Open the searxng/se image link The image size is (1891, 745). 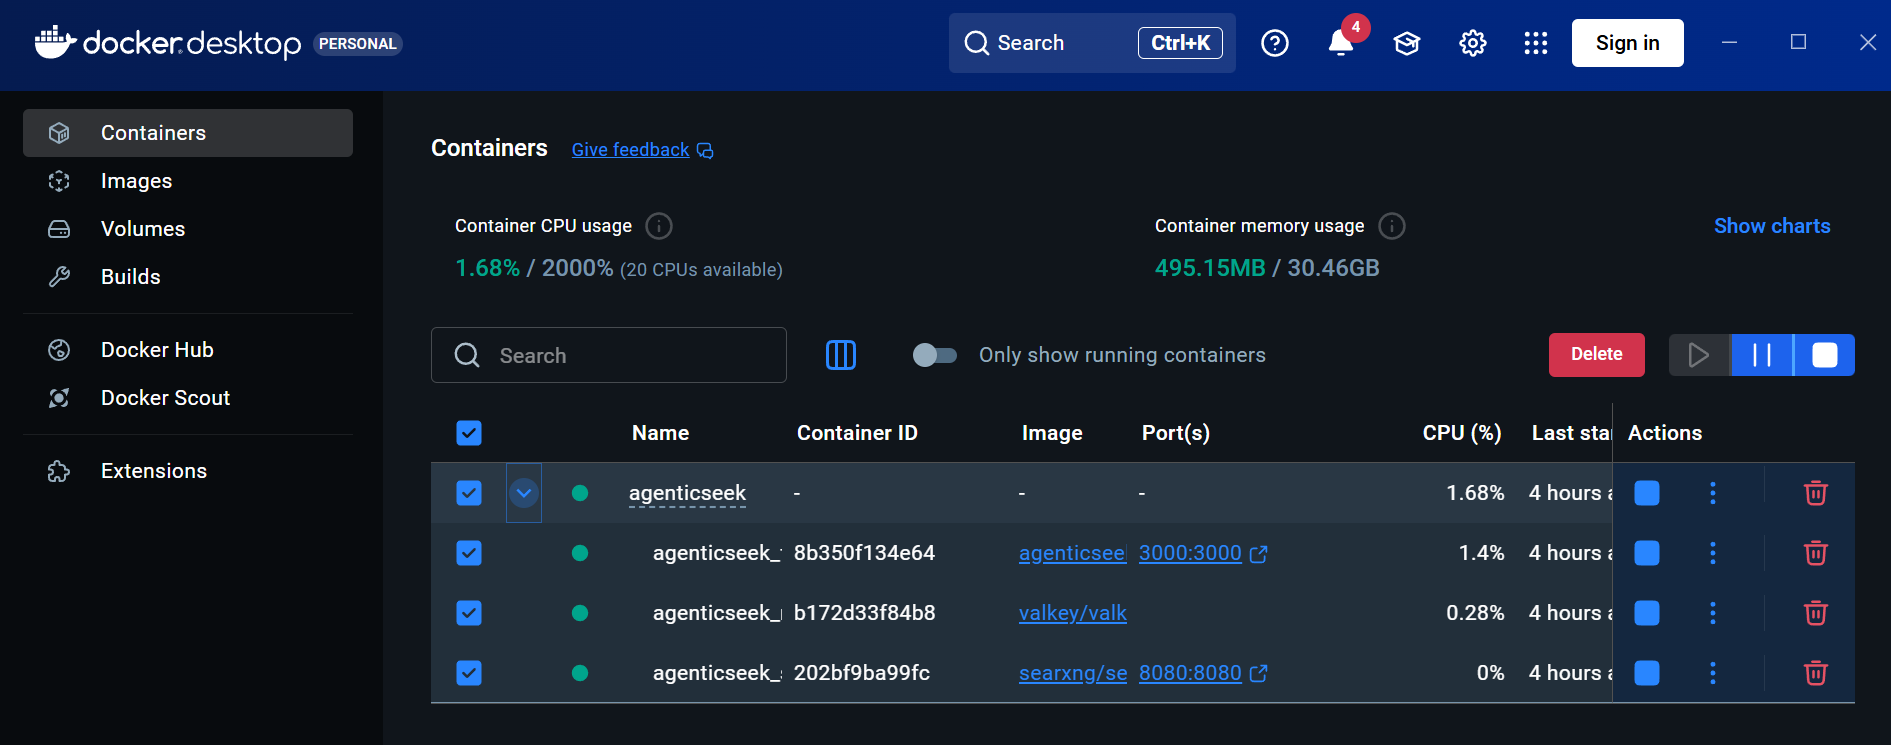tap(1072, 673)
